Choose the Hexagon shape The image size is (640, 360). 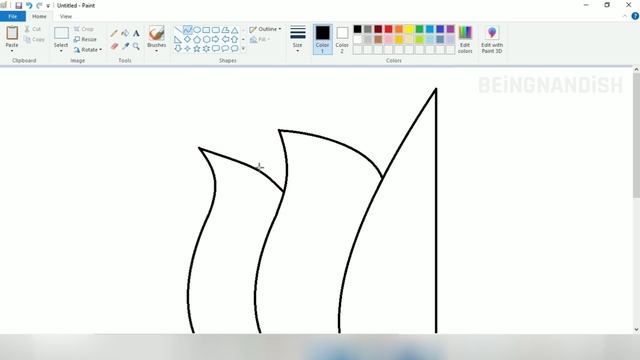(x=206, y=39)
